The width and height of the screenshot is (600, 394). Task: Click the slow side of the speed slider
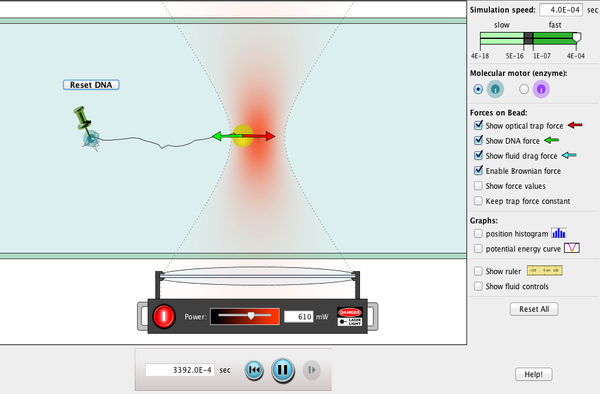click(502, 39)
